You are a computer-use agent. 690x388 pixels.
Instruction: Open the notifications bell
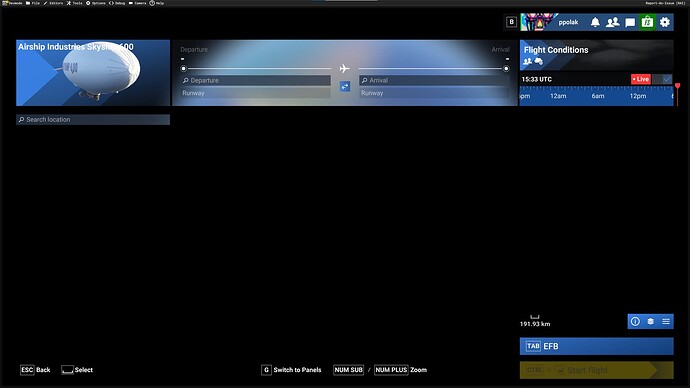point(595,22)
